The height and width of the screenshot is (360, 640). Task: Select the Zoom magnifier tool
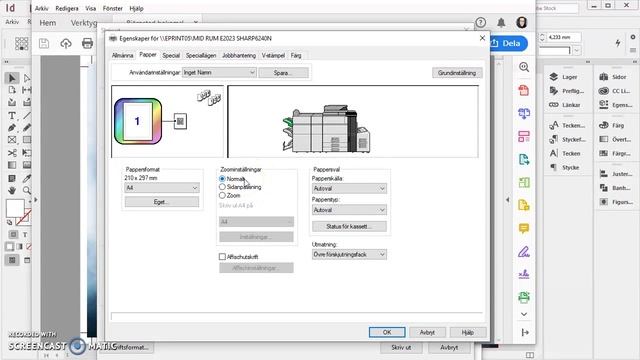point(27,190)
